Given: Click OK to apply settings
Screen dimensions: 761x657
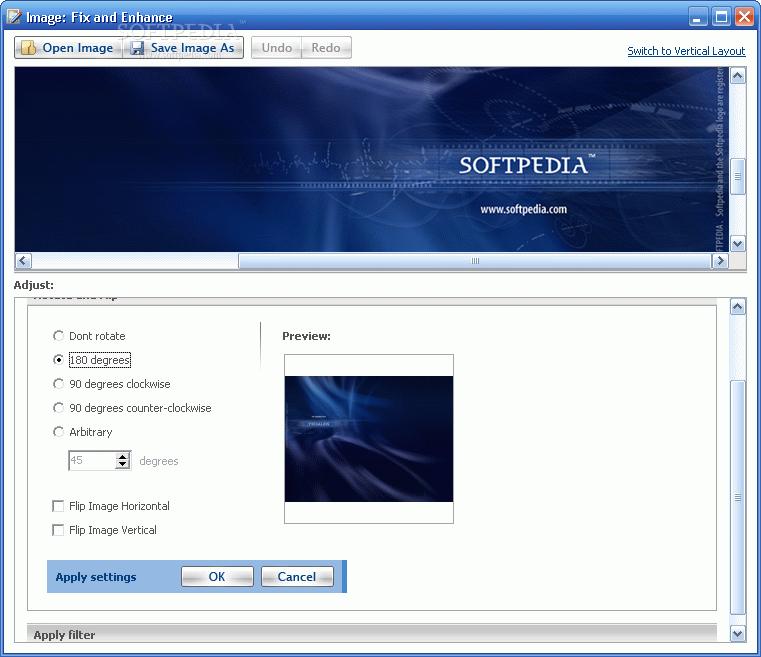Looking at the screenshot, I should [x=217, y=576].
